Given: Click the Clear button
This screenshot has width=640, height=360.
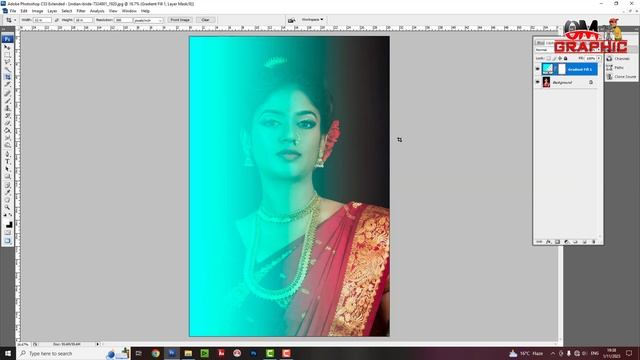Looking at the screenshot, I should click(205, 20).
